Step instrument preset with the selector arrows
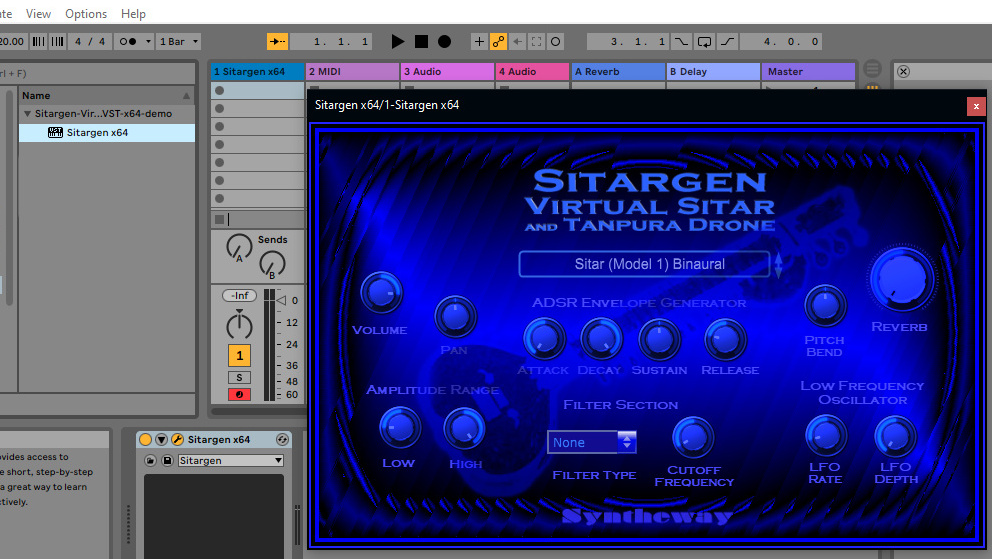The height and width of the screenshot is (559, 992). coord(778,264)
